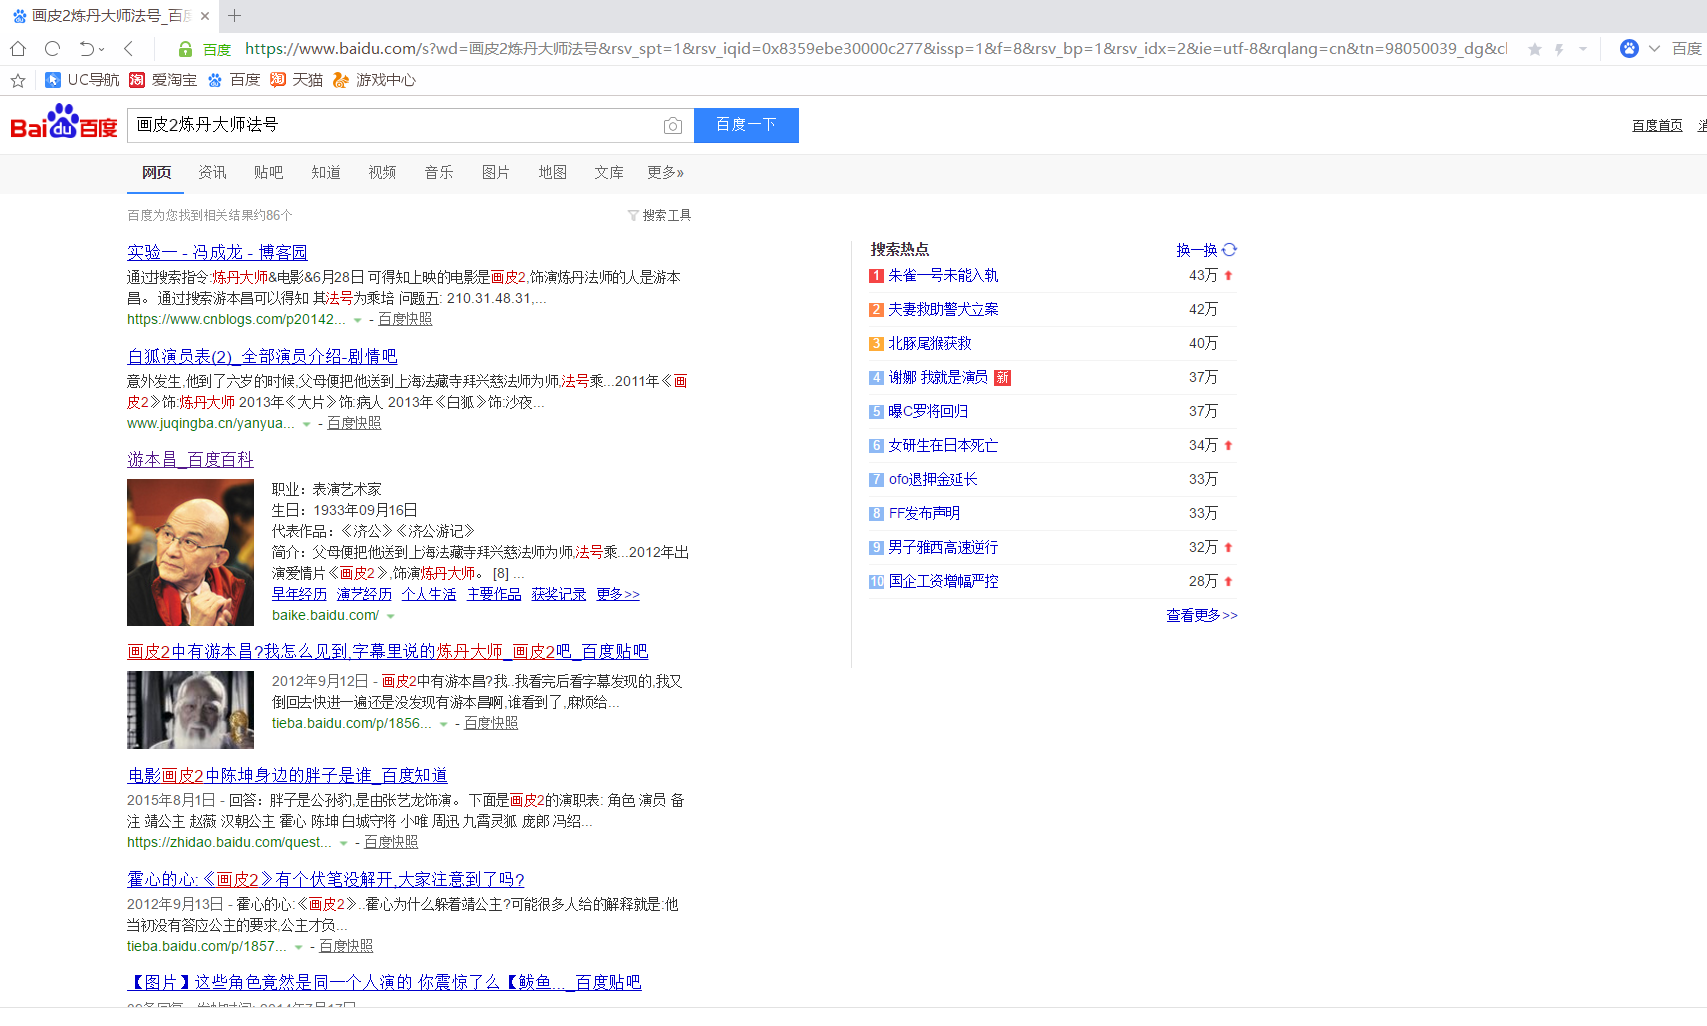The image size is (1707, 1026).
Task: Open the 画皮2中有游本昌 tieba result title
Action: tap(387, 652)
